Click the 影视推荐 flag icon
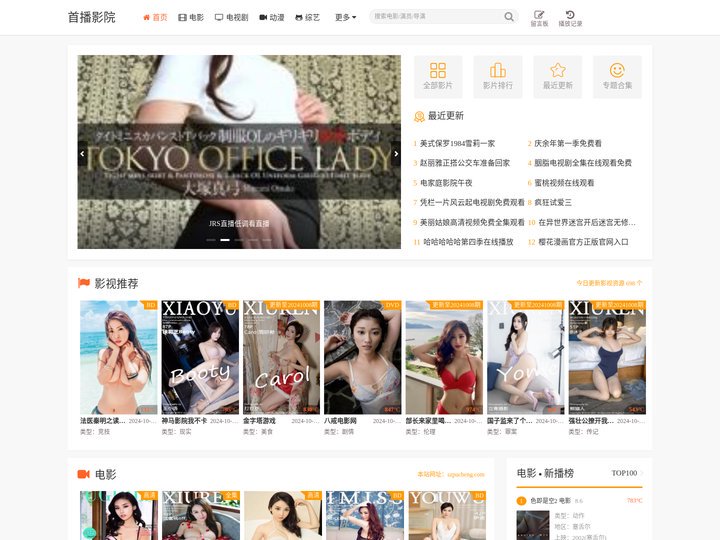The height and width of the screenshot is (540, 720). pos(84,283)
